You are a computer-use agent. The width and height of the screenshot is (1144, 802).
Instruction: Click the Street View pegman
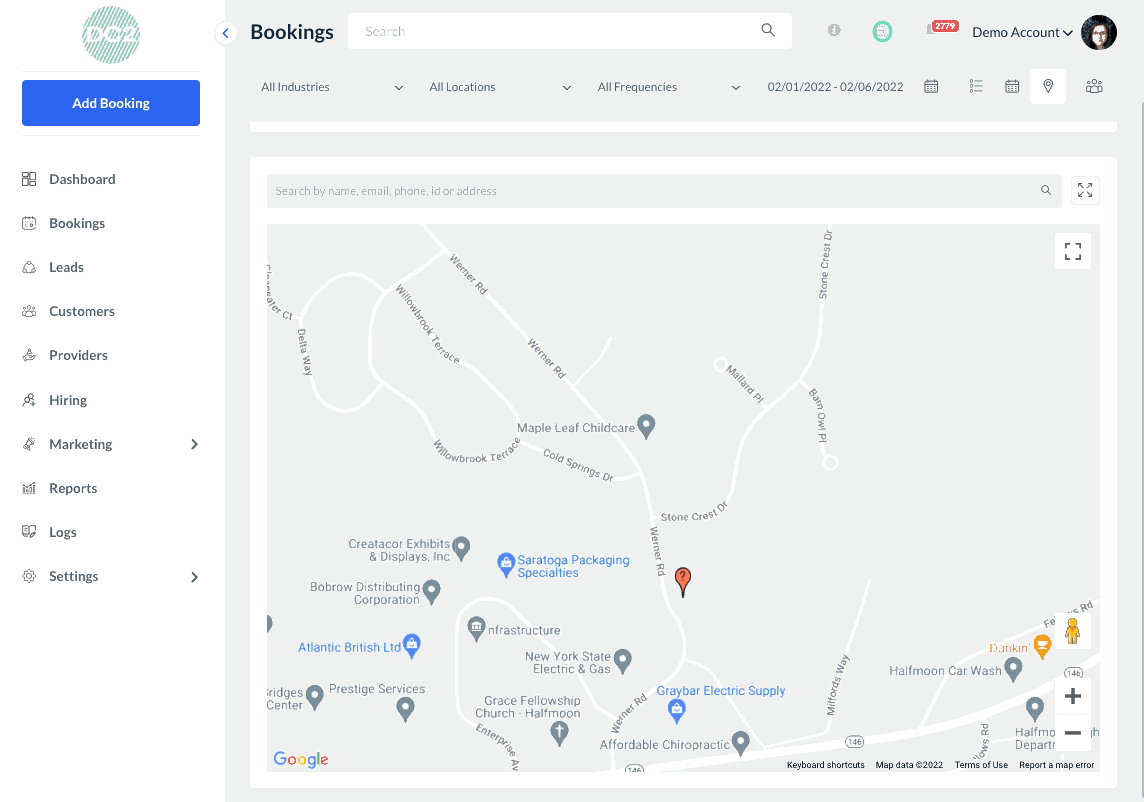(1072, 631)
